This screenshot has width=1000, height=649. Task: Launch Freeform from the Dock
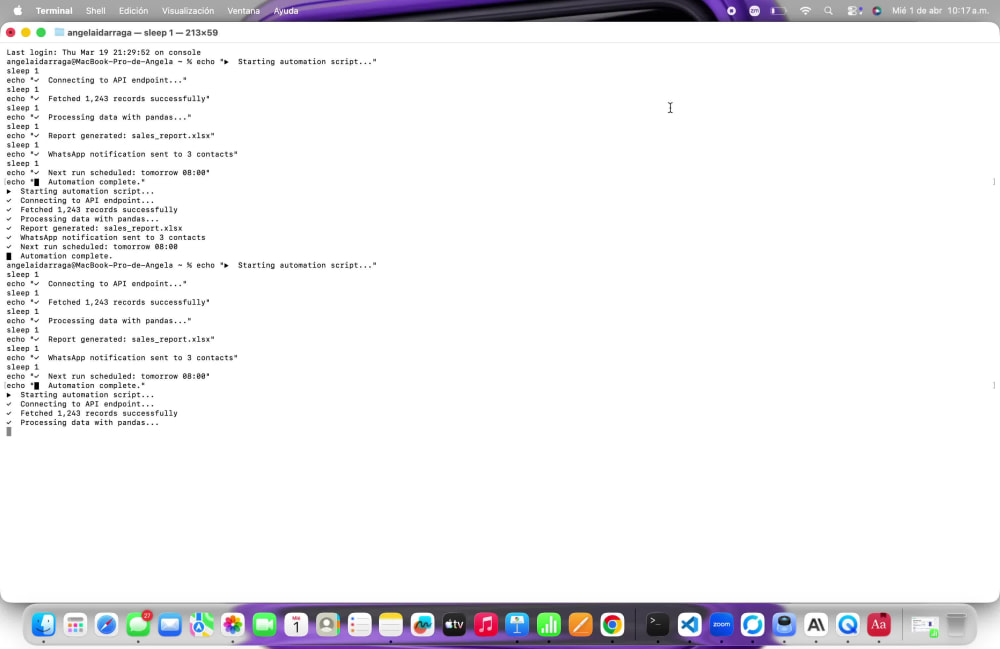click(x=422, y=625)
